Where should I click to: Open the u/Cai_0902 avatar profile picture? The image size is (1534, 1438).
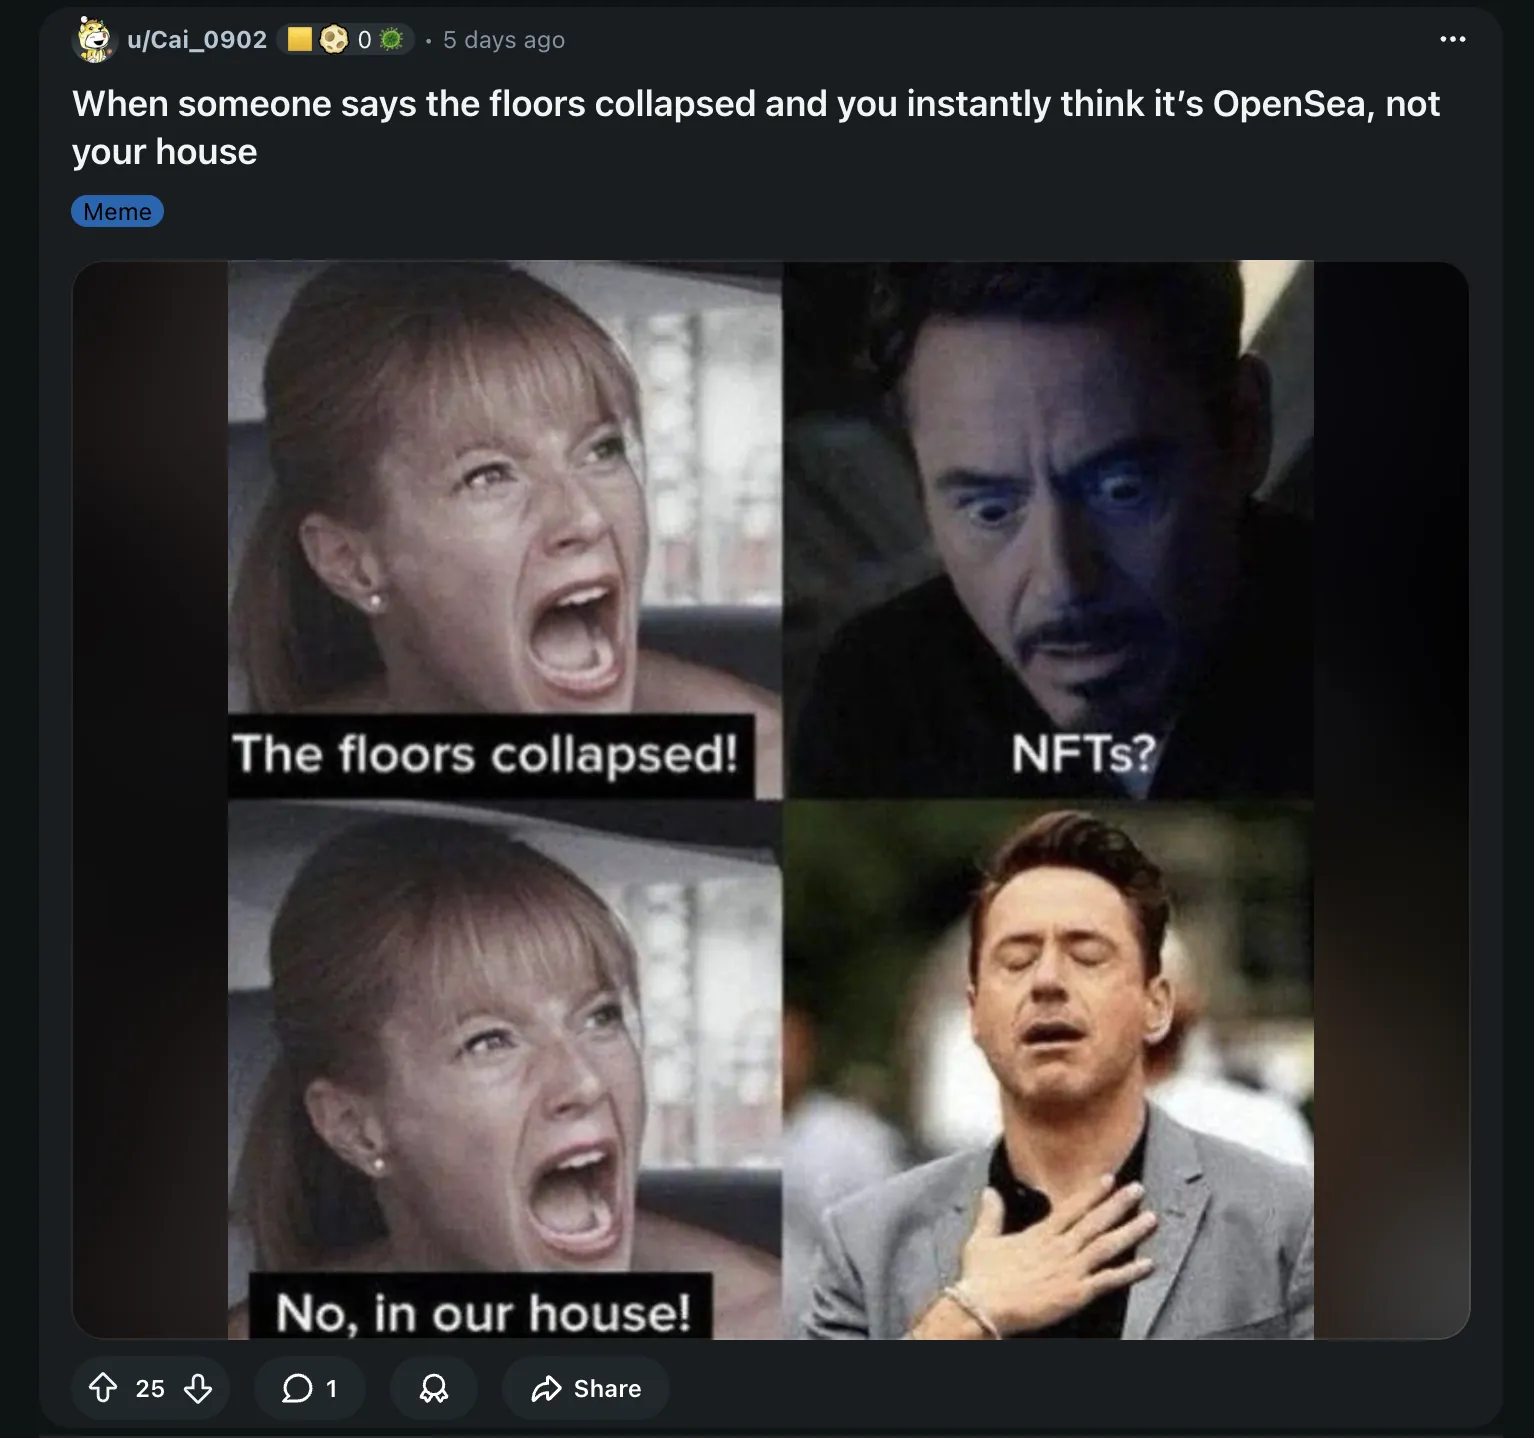click(95, 40)
